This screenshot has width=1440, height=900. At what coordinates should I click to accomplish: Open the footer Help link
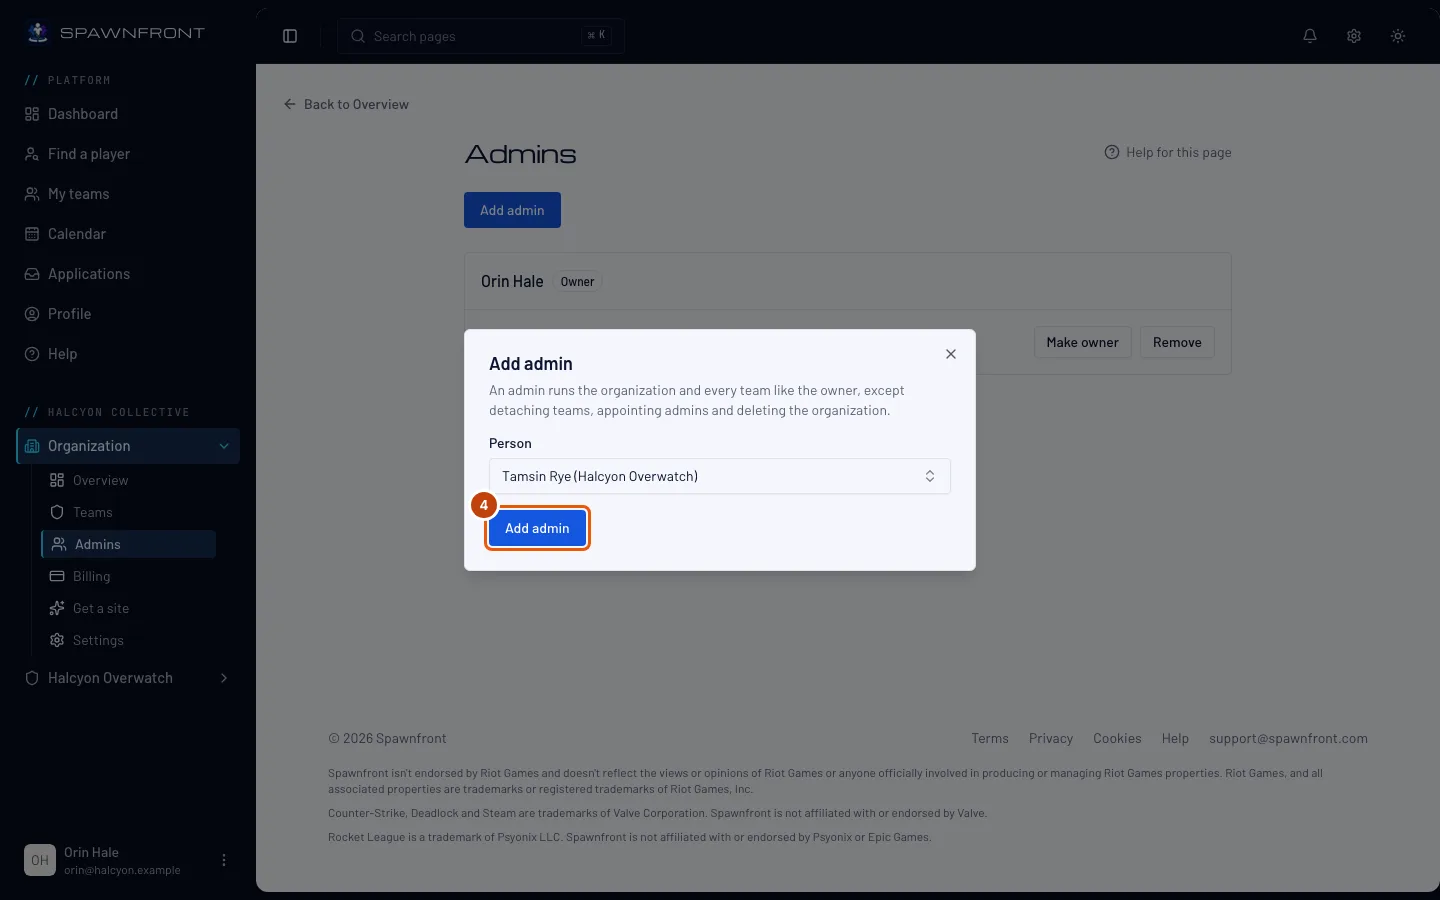pyautogui.click(x=1175, y=738)
